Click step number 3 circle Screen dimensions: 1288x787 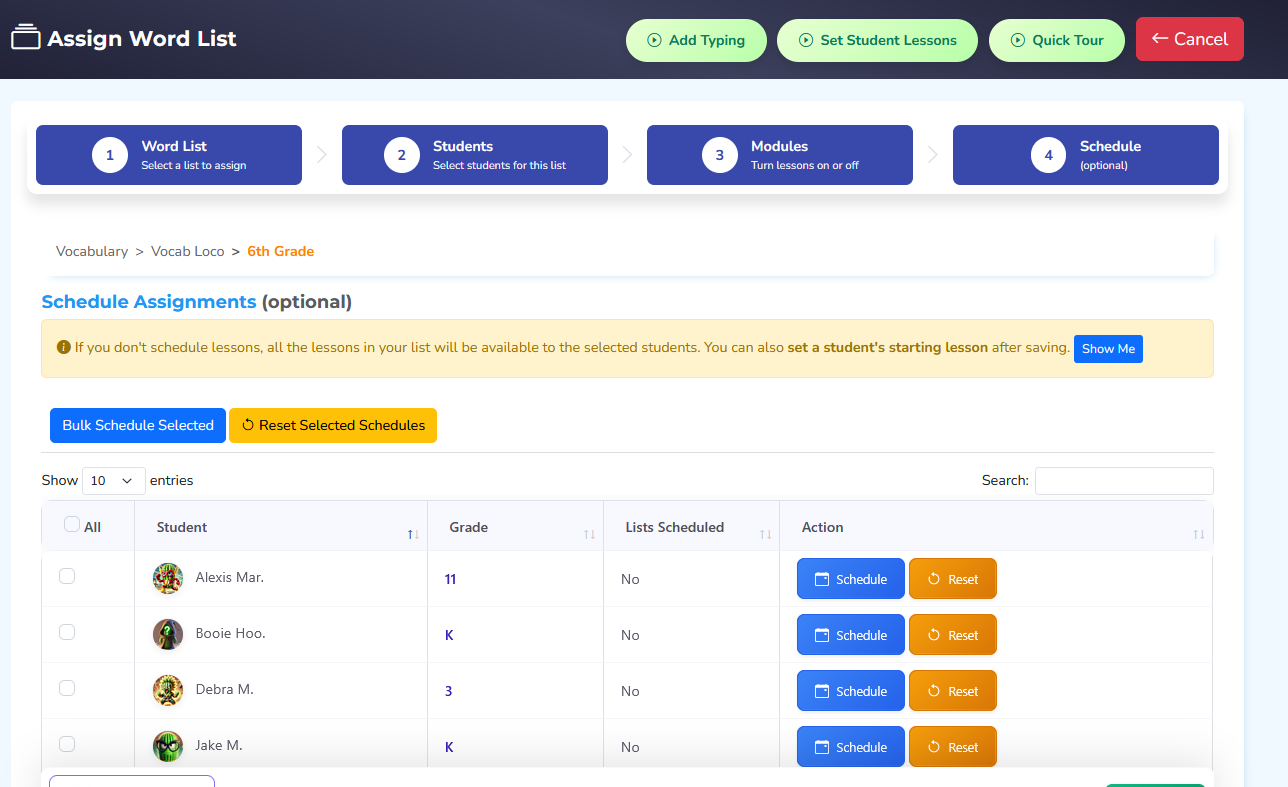coord(719,155)
